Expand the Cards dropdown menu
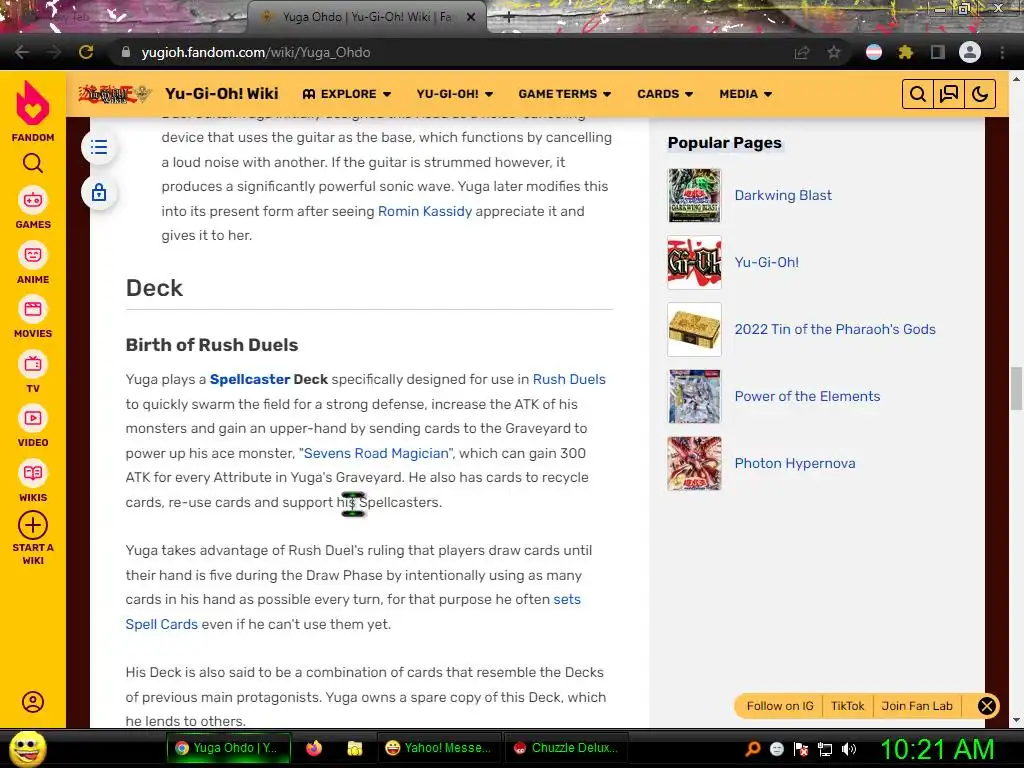Screen dimensions: 1024x768 [x=665, y=94]
